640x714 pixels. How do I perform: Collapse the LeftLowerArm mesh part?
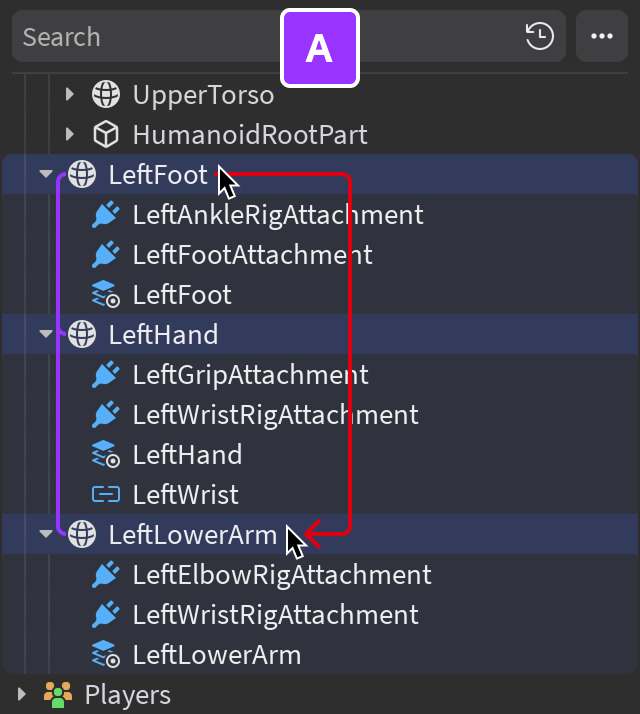(x=45, y=535)
